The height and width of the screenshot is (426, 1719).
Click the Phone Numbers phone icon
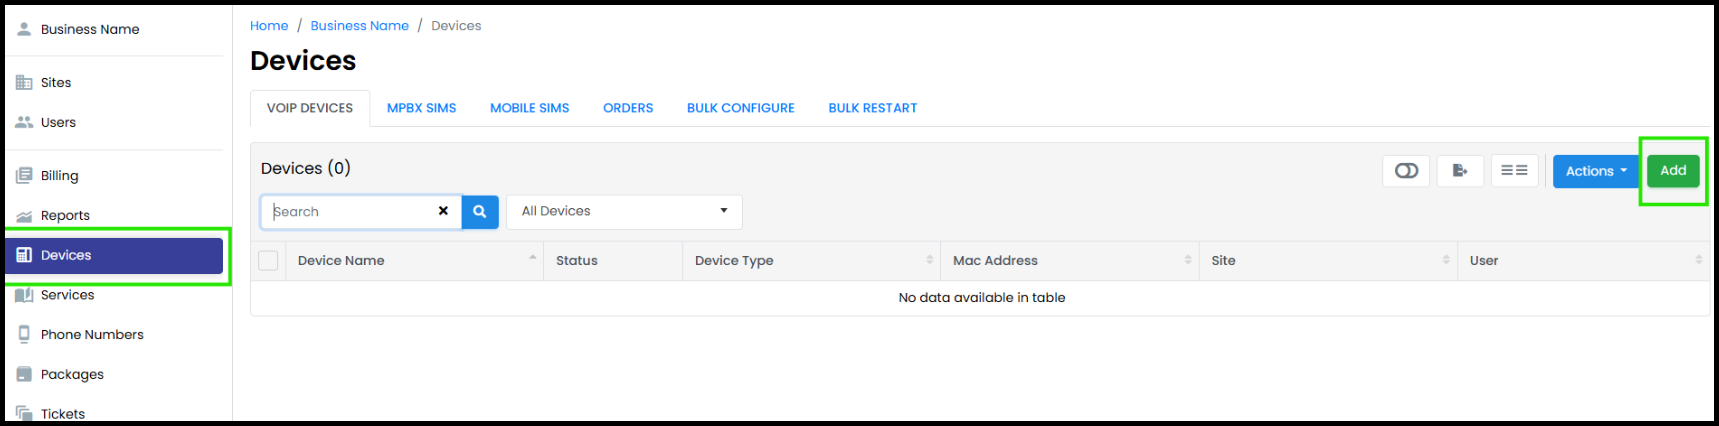(24, 334)
